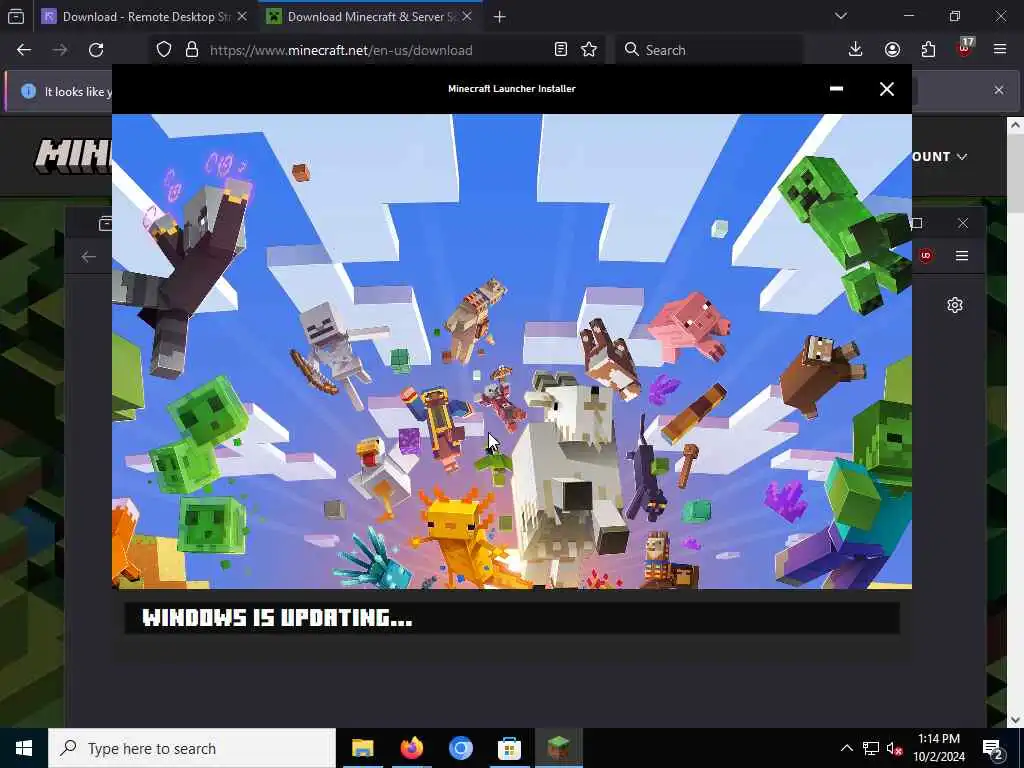Click the taskbar 'Type here to search' box
Image resolution: width=1024 pixels, height=768 pixels.
coord(192,748)
